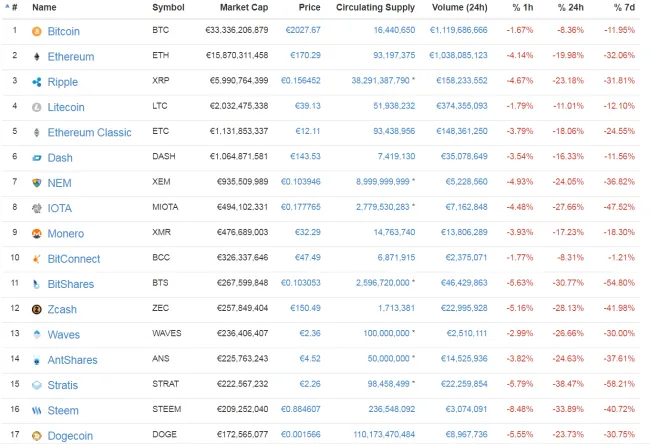Viewport: 650px width, 444px height.
Task: Click the Bitcoin coin icon
Action: pyautogui.click(x=37, y=31)
